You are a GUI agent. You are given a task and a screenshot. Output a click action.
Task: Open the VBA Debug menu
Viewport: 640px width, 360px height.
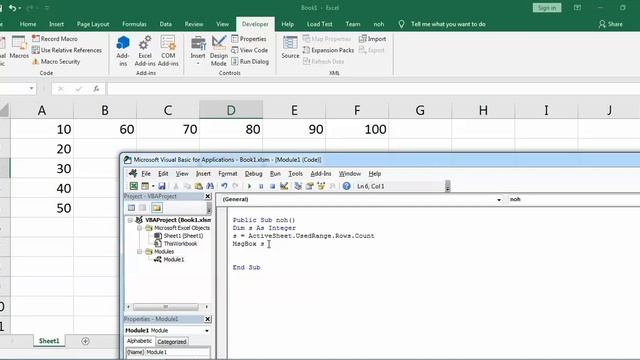[x=253, y=173]
